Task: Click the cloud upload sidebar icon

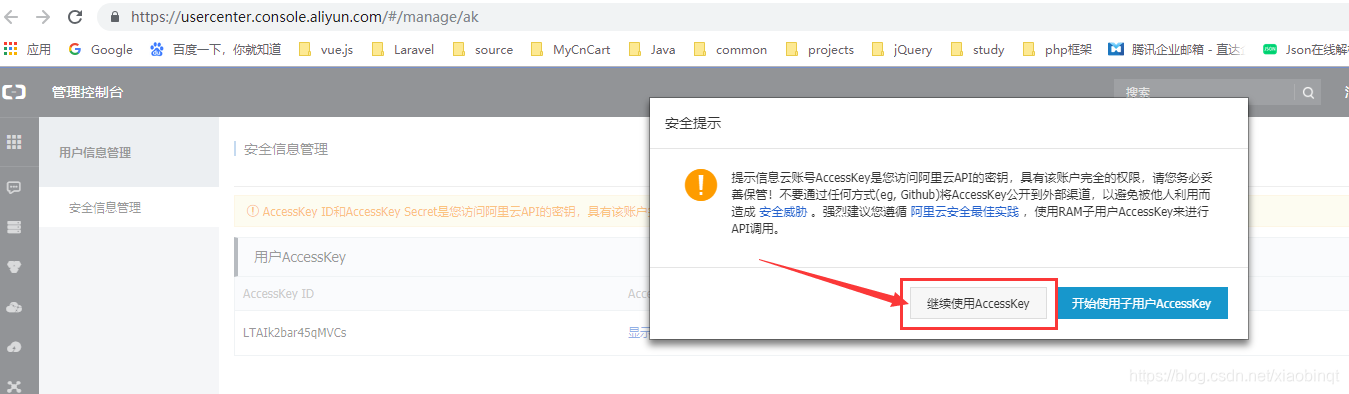Action: [14, 347]
